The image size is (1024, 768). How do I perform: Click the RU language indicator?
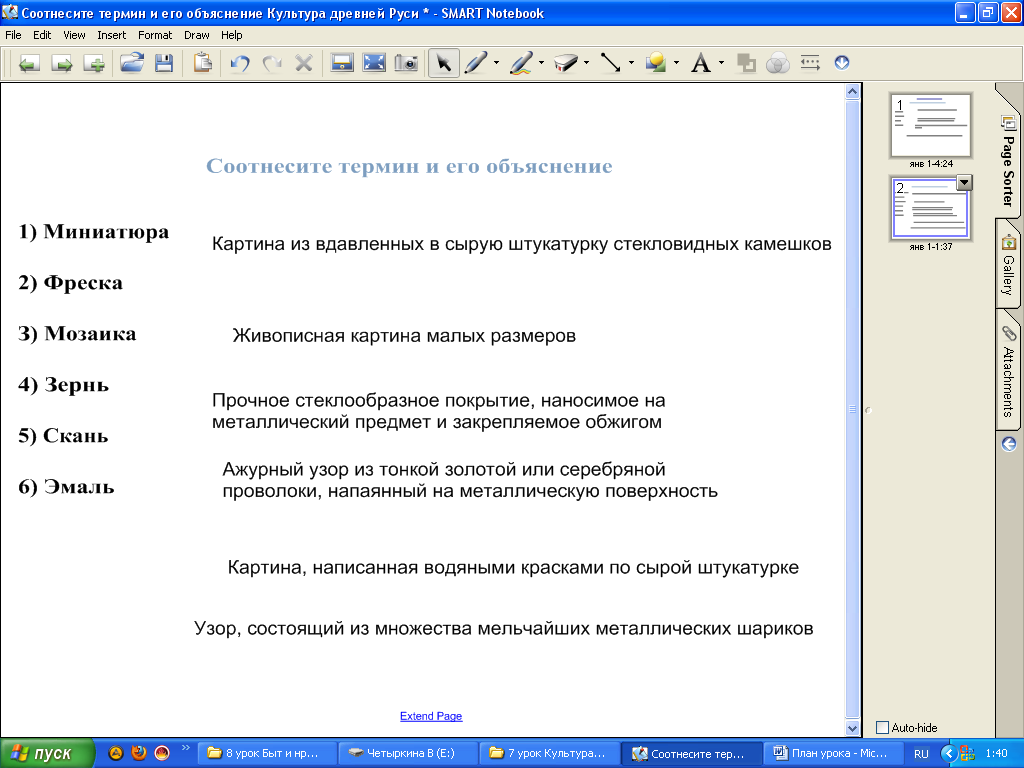[921, 754]
